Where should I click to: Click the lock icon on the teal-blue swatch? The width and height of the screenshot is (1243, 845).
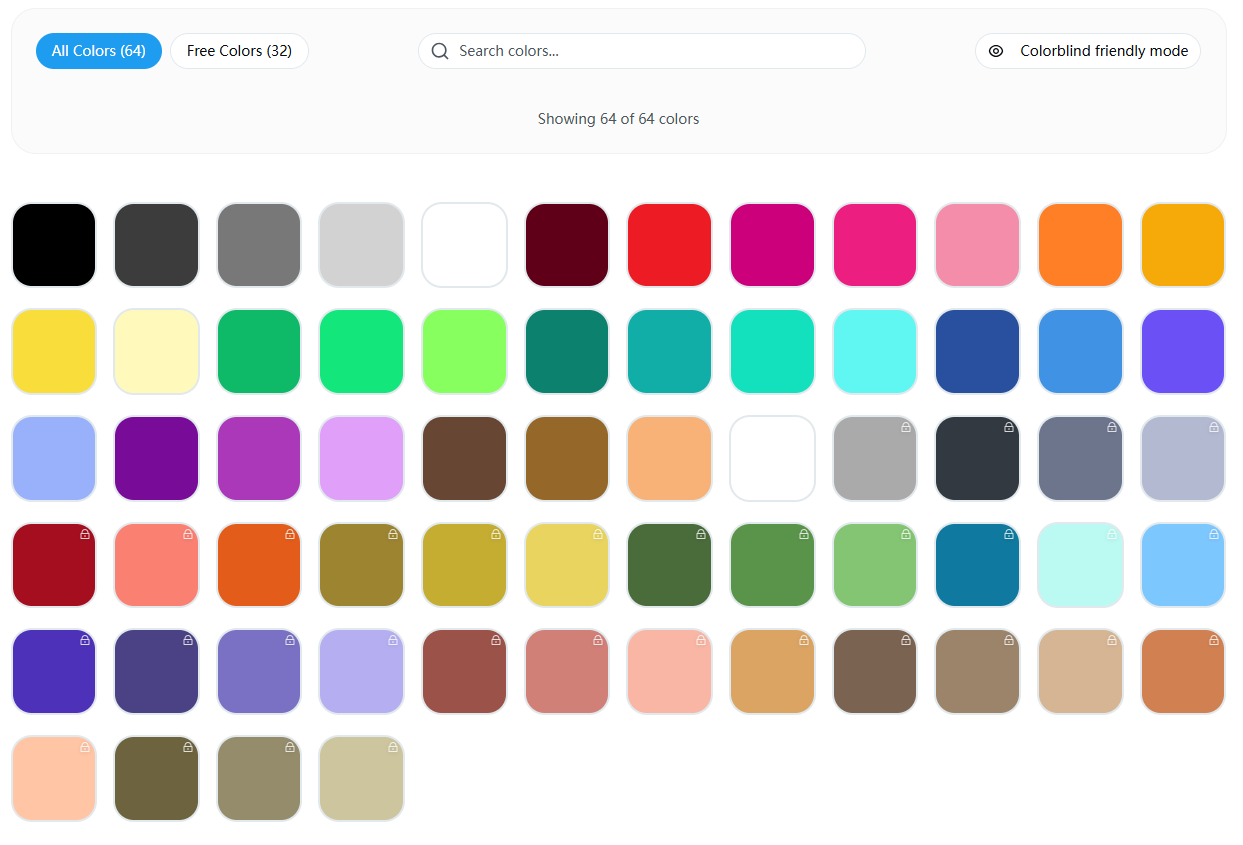point(1008,534)
